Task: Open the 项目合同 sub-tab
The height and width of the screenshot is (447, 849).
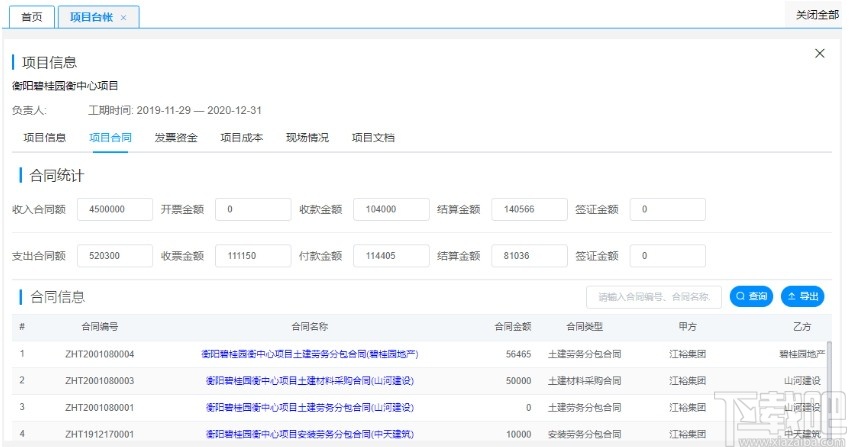Action: [110, 137]
